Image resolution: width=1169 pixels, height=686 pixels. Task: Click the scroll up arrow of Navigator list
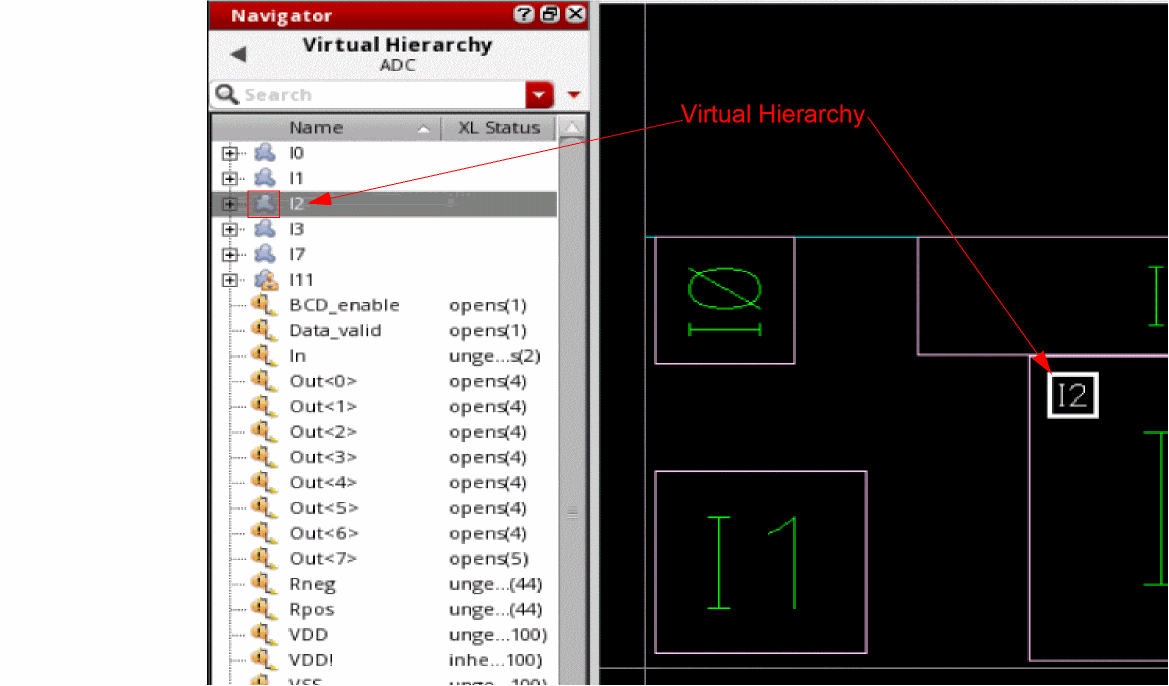click(x=572, y=128)
